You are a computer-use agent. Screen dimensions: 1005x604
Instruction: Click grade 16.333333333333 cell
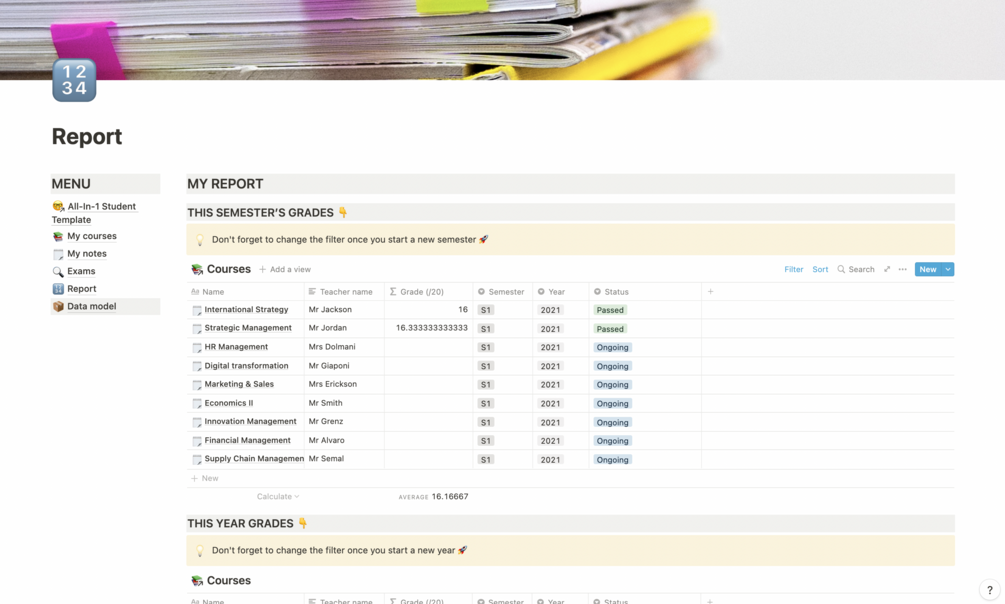[428, 328]
